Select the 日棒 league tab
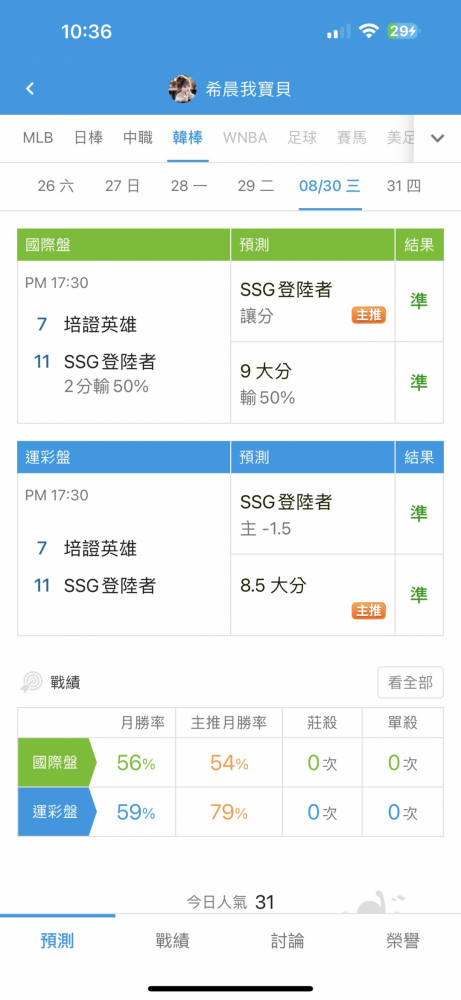 point(88,138)
